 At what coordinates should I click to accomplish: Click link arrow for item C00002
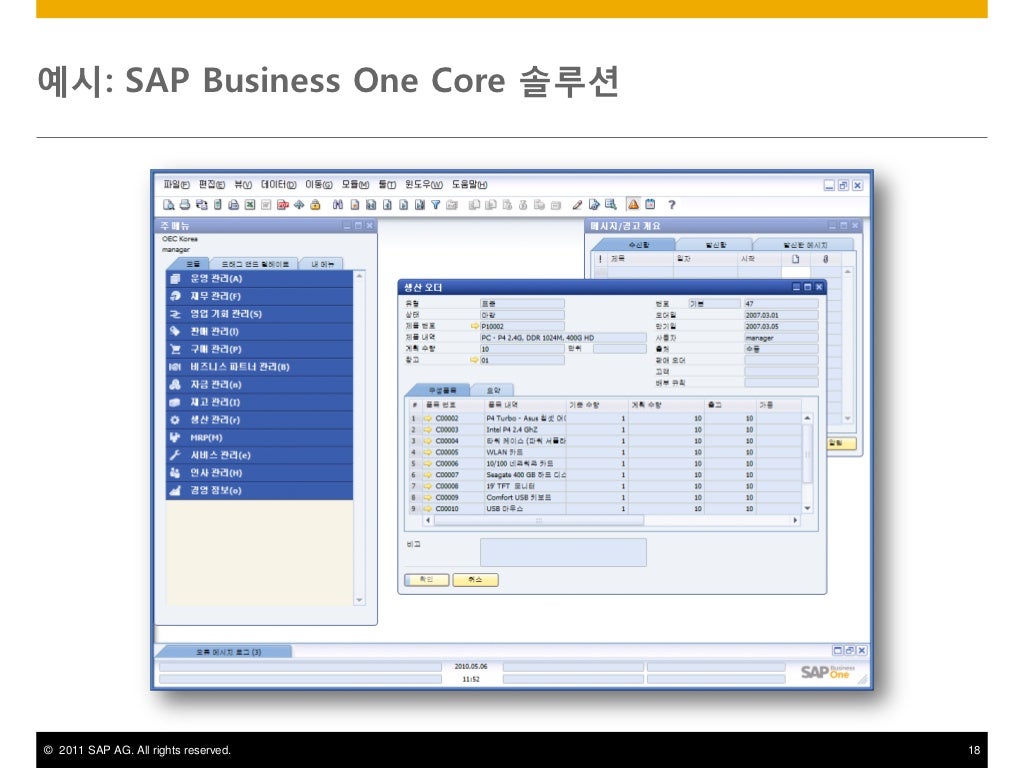point(427,419)
